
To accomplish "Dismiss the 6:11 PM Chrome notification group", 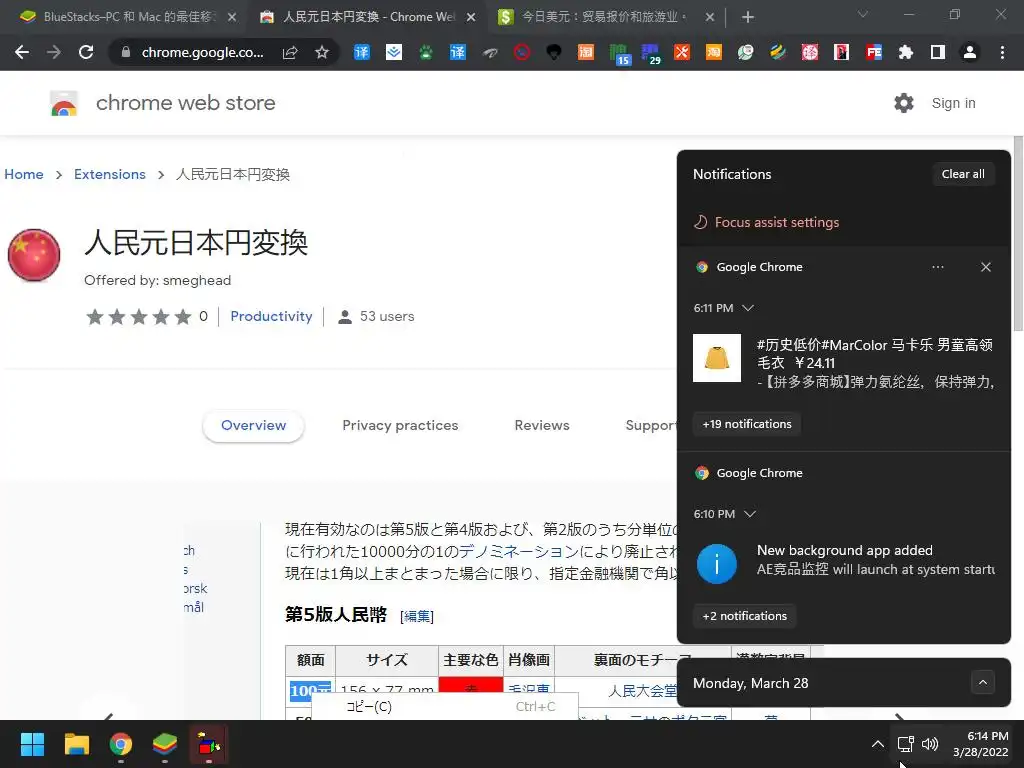I will pyautogui.click(x=986, y=267).
